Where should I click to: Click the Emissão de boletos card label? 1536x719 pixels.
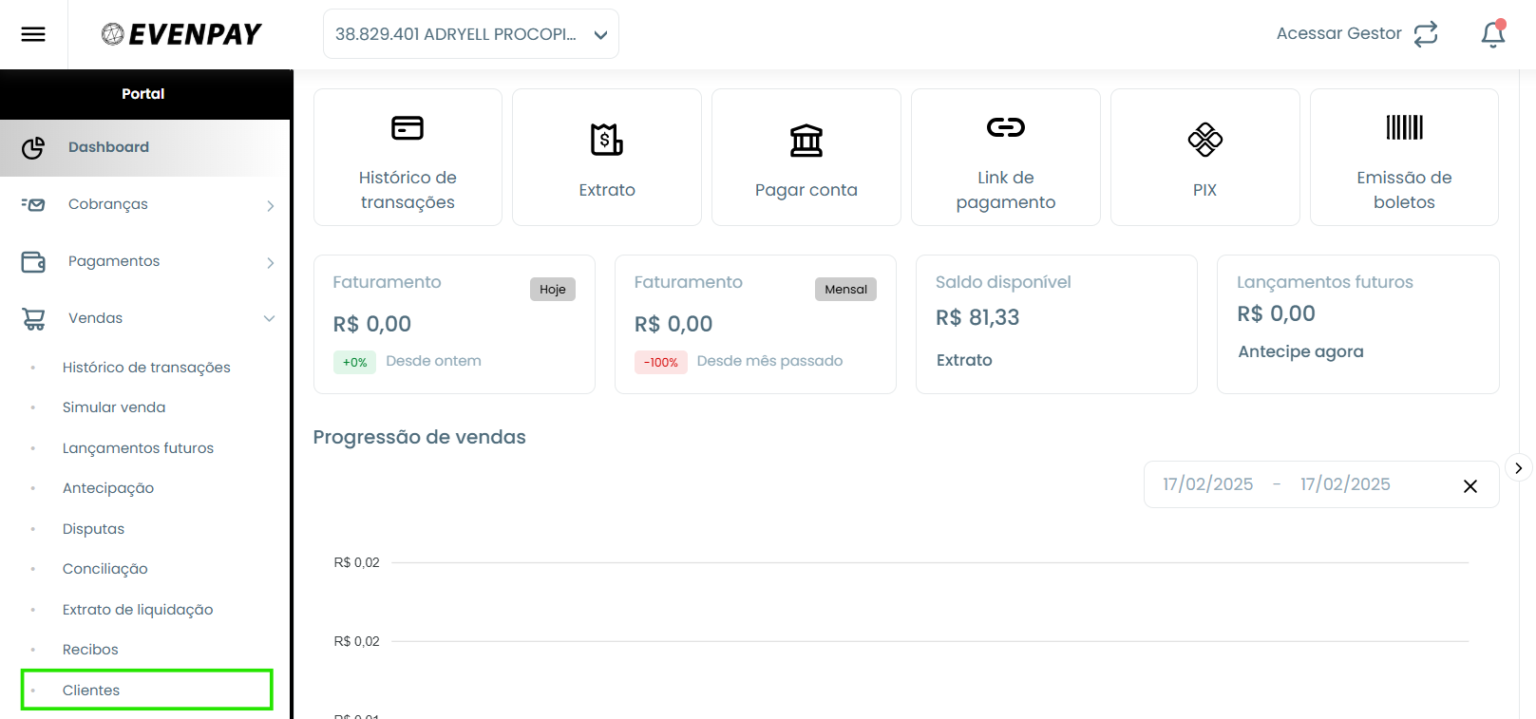tap(1404, 190)
